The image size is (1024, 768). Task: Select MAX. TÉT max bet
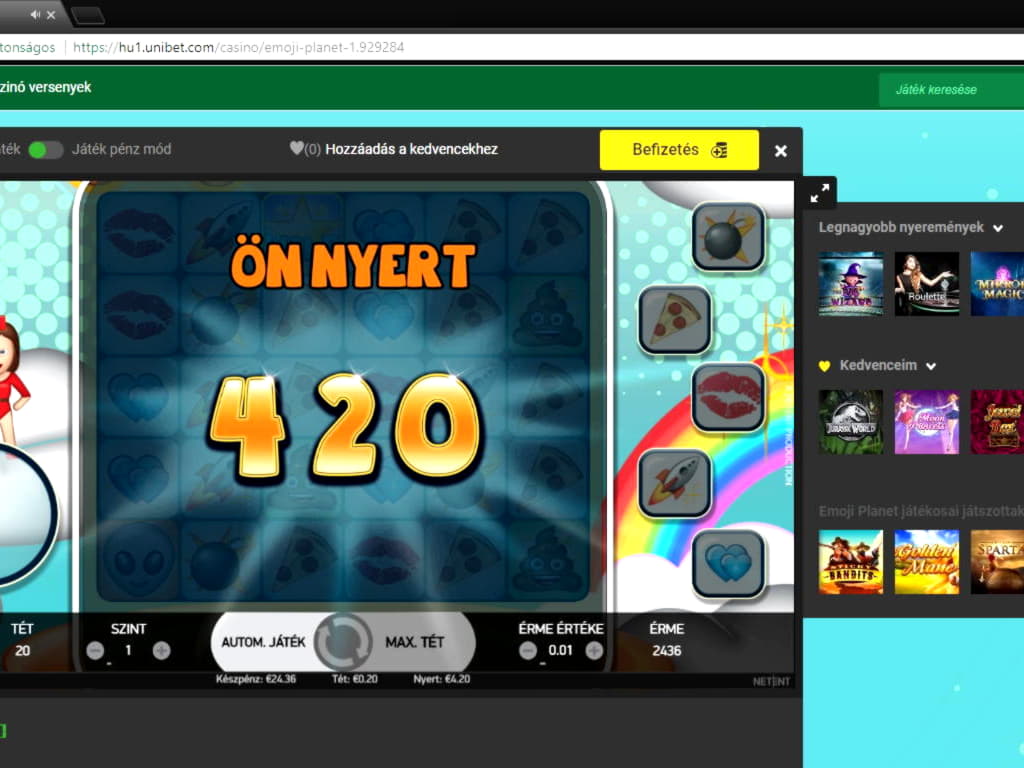point(414,642)
